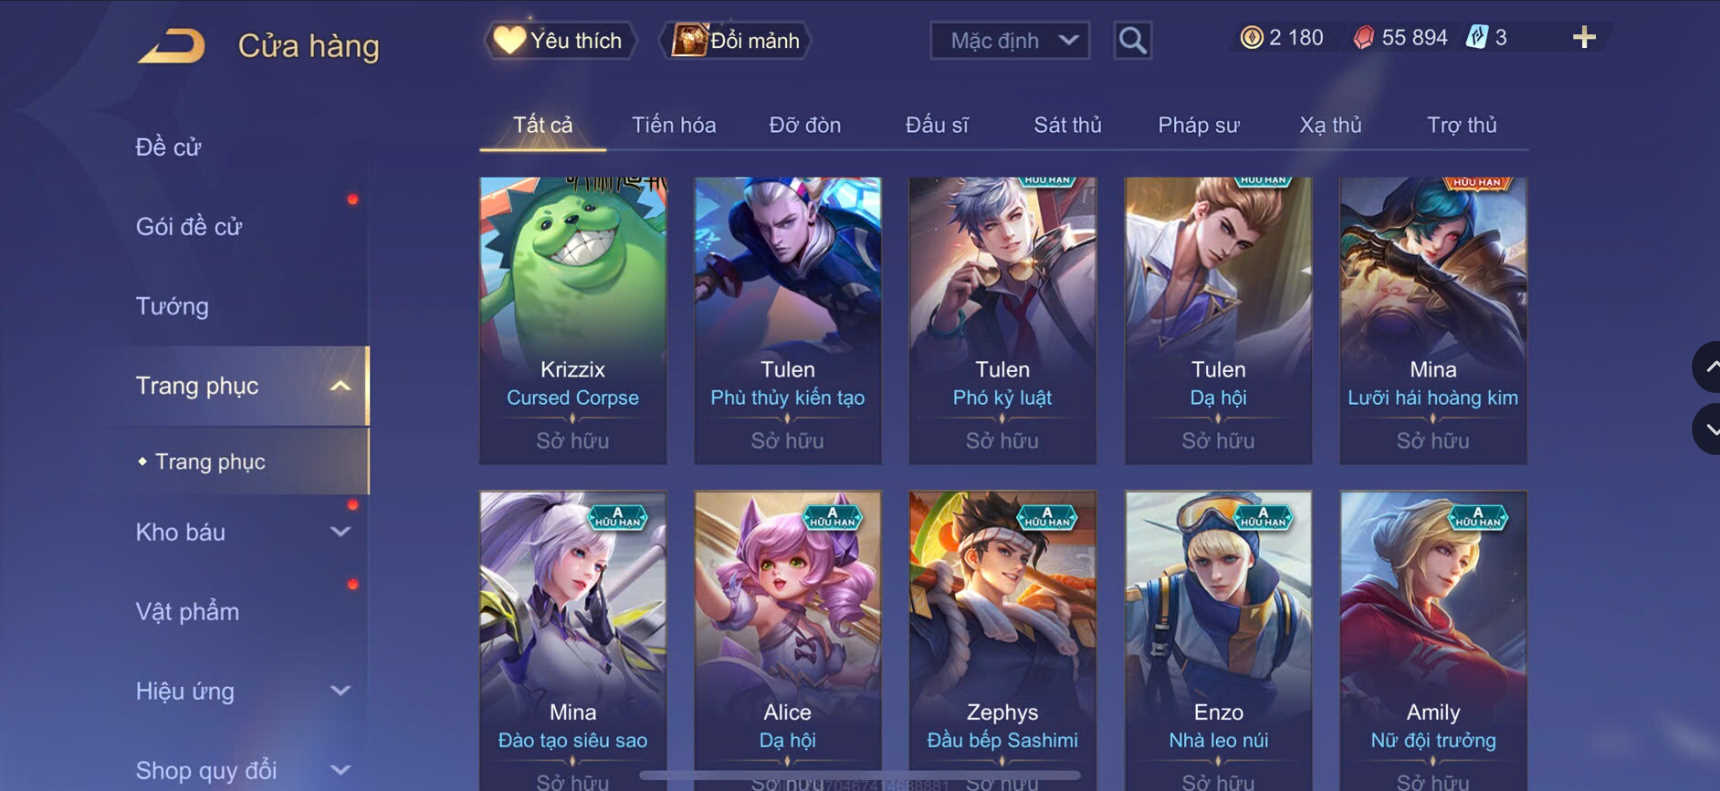Switch to the Pháp sư tab
The image size is (1720, 791).
(1198, 125)
